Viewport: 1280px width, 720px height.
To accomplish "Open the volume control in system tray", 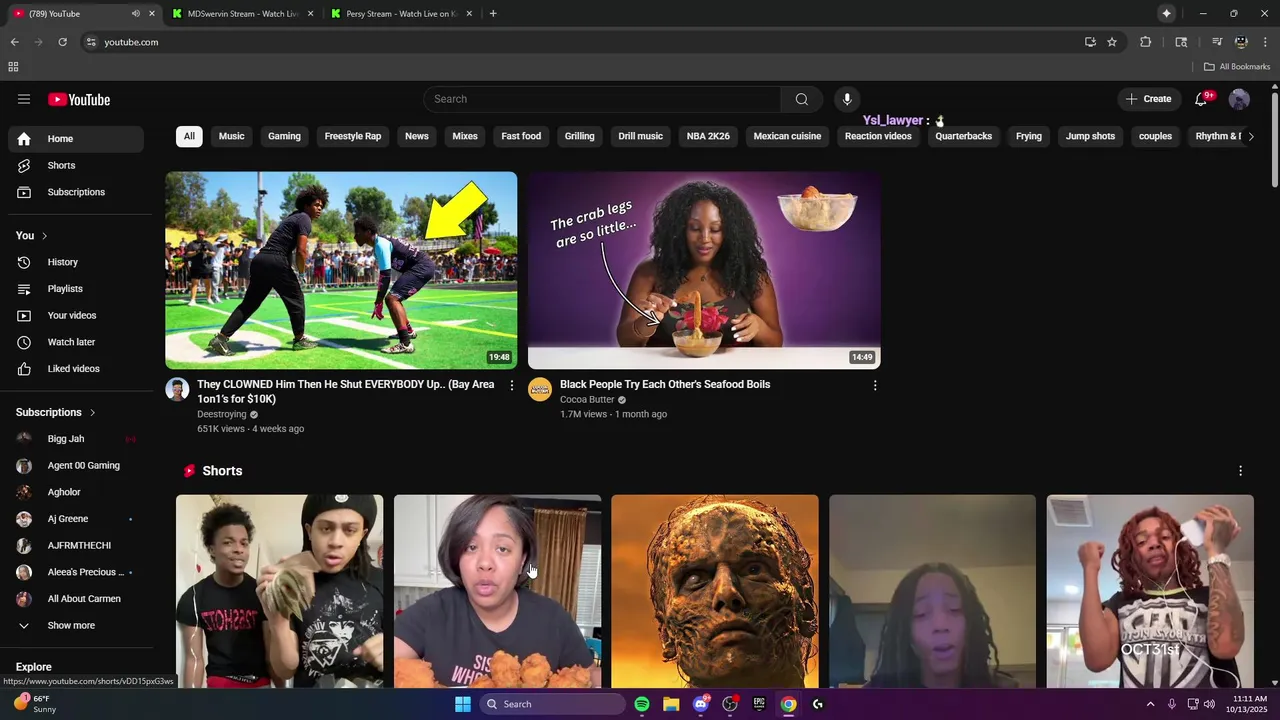I will point(1209,704).
